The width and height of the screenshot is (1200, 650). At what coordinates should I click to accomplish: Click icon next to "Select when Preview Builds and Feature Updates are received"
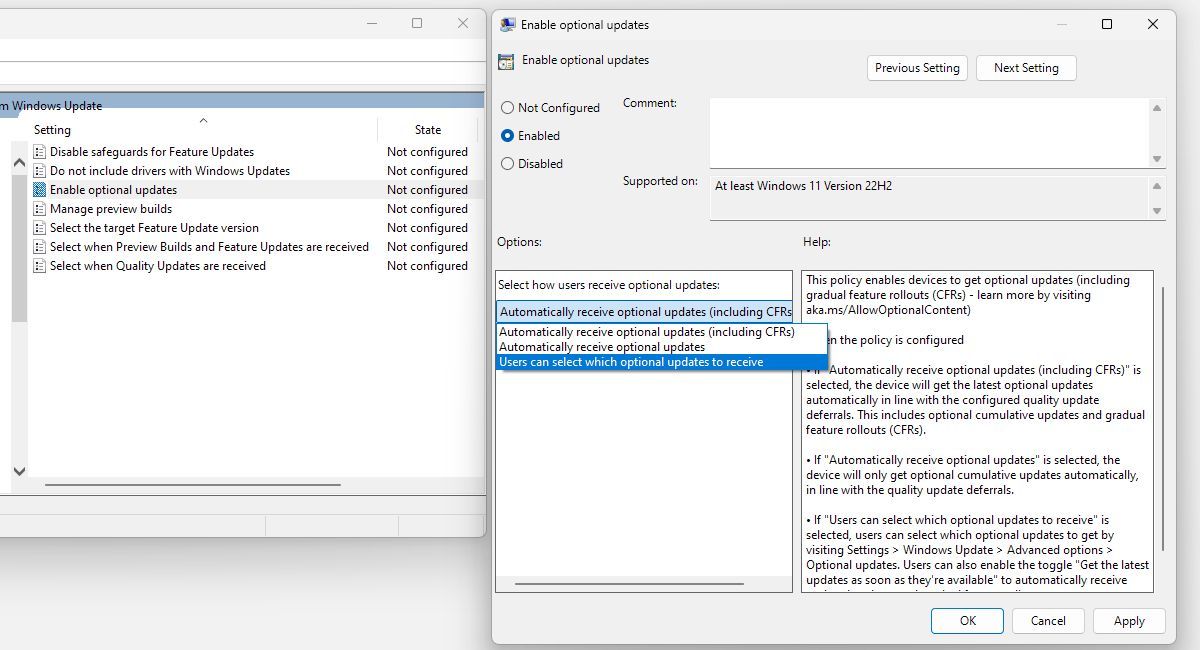click(38, 246)
